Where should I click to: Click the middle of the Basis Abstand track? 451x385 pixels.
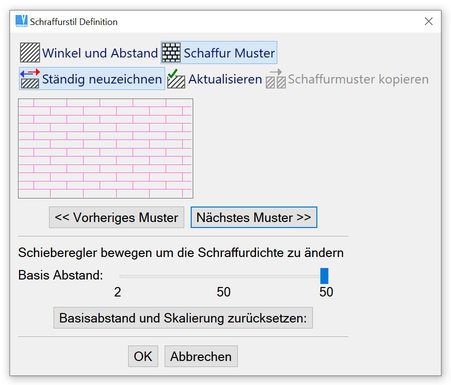pos(222,276)
